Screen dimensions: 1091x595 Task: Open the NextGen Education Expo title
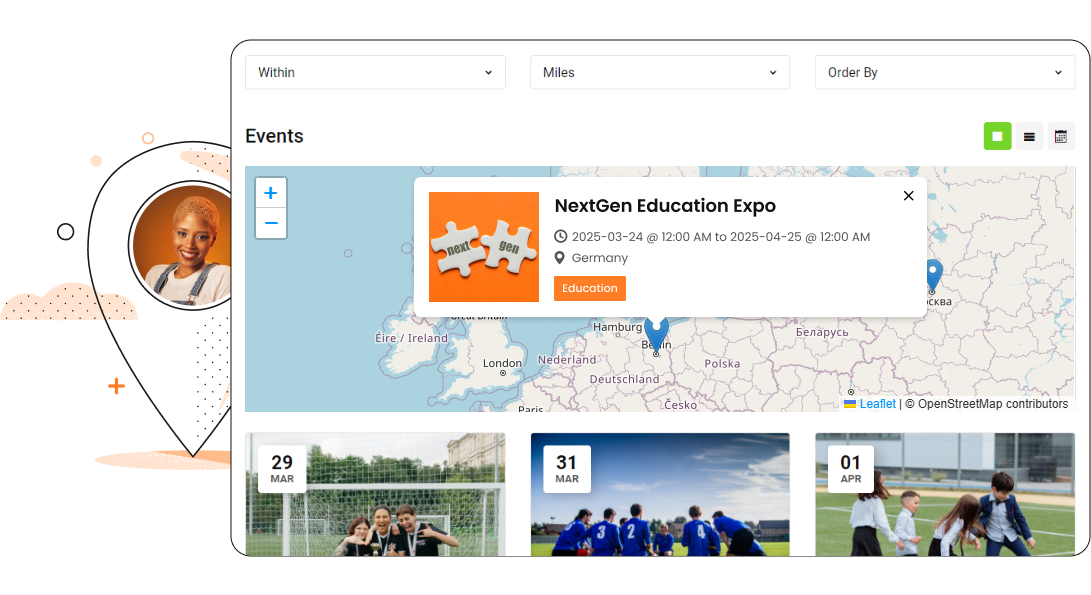[x=665, y=206]
